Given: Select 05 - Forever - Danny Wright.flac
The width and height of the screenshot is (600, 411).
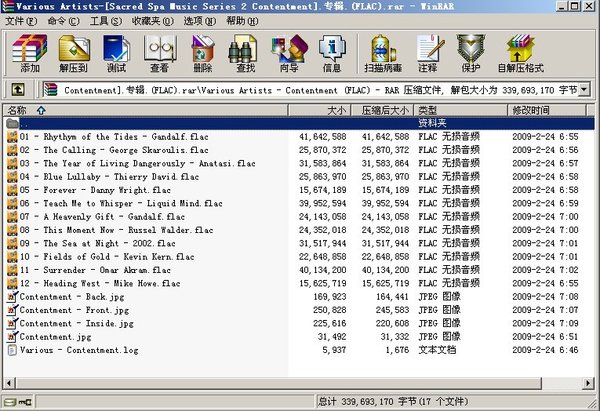Looking at the screenshot, I should click(95, 190).
